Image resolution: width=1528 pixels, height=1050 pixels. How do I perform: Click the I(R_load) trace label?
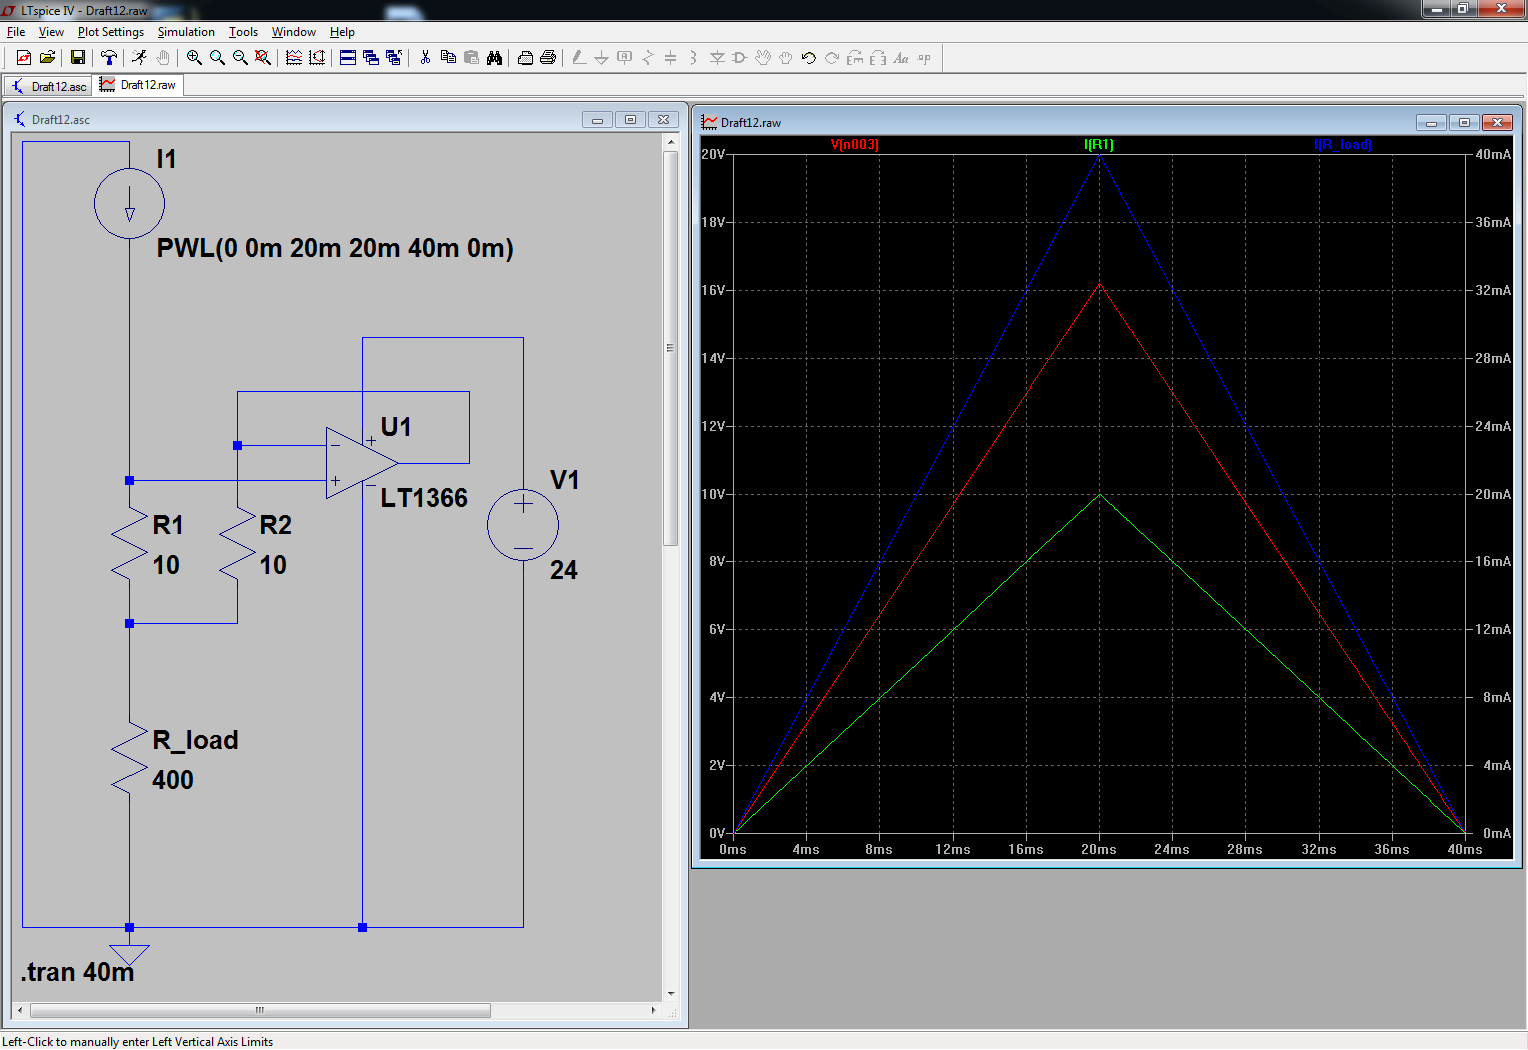pyautogui.click(x=1343, y=145)
